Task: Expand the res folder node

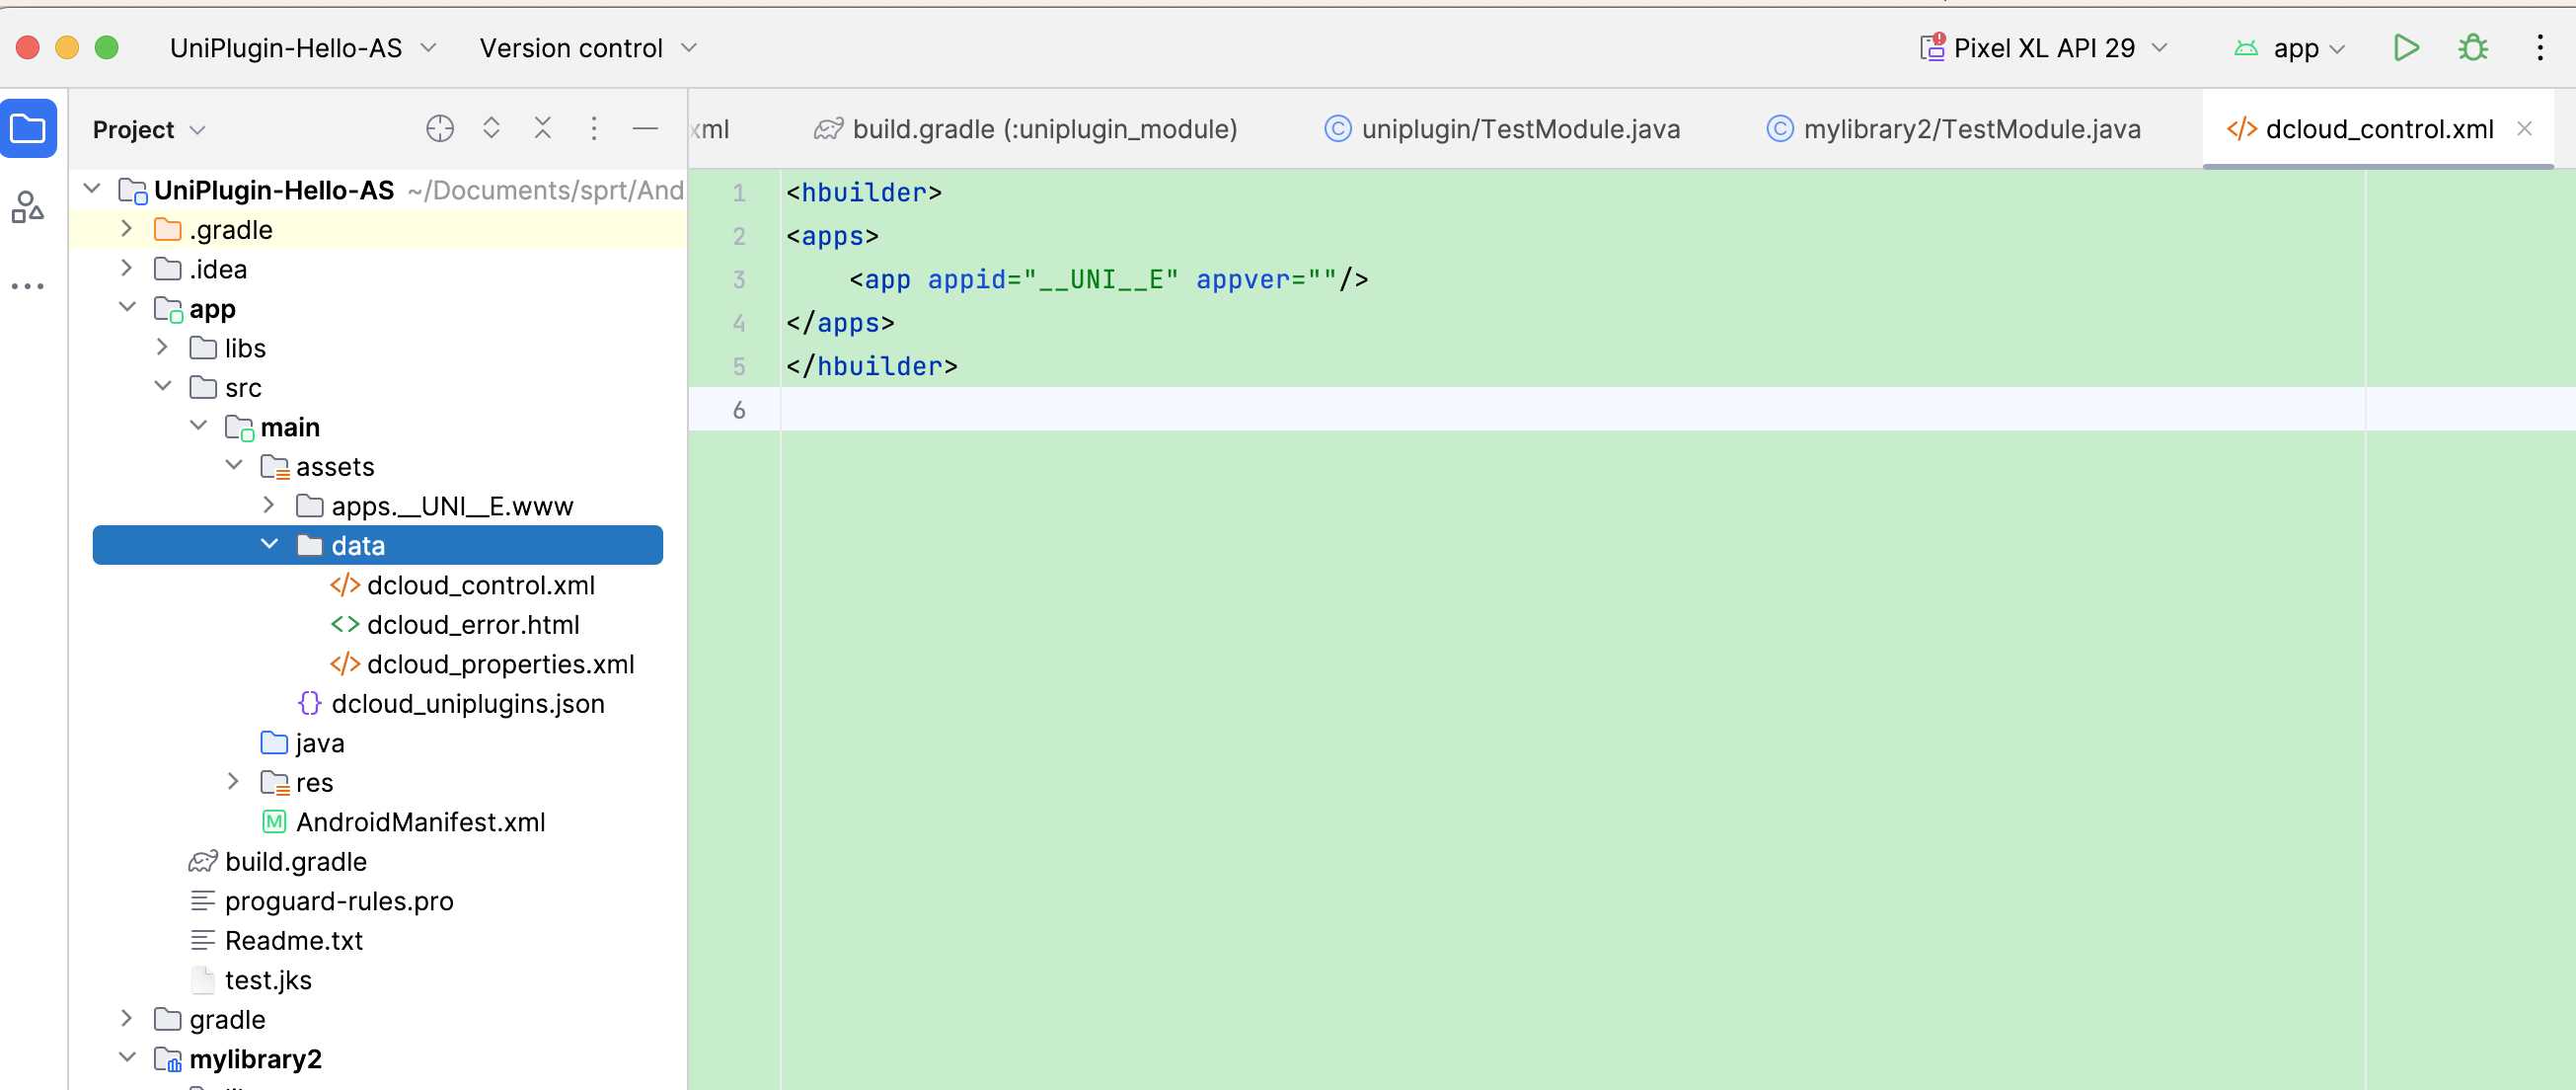Action: click(x=233, y=782)
